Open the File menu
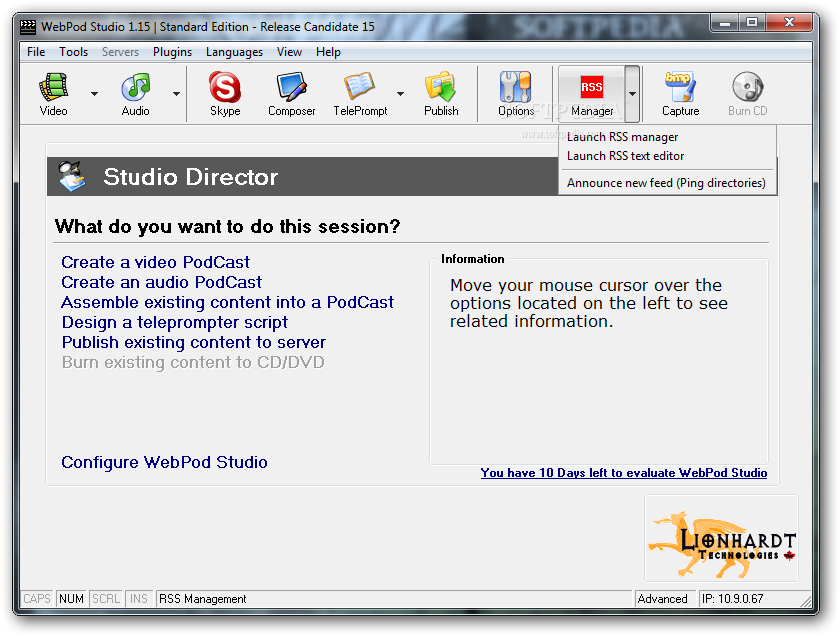840x636 pixels. tap(36, 52)
